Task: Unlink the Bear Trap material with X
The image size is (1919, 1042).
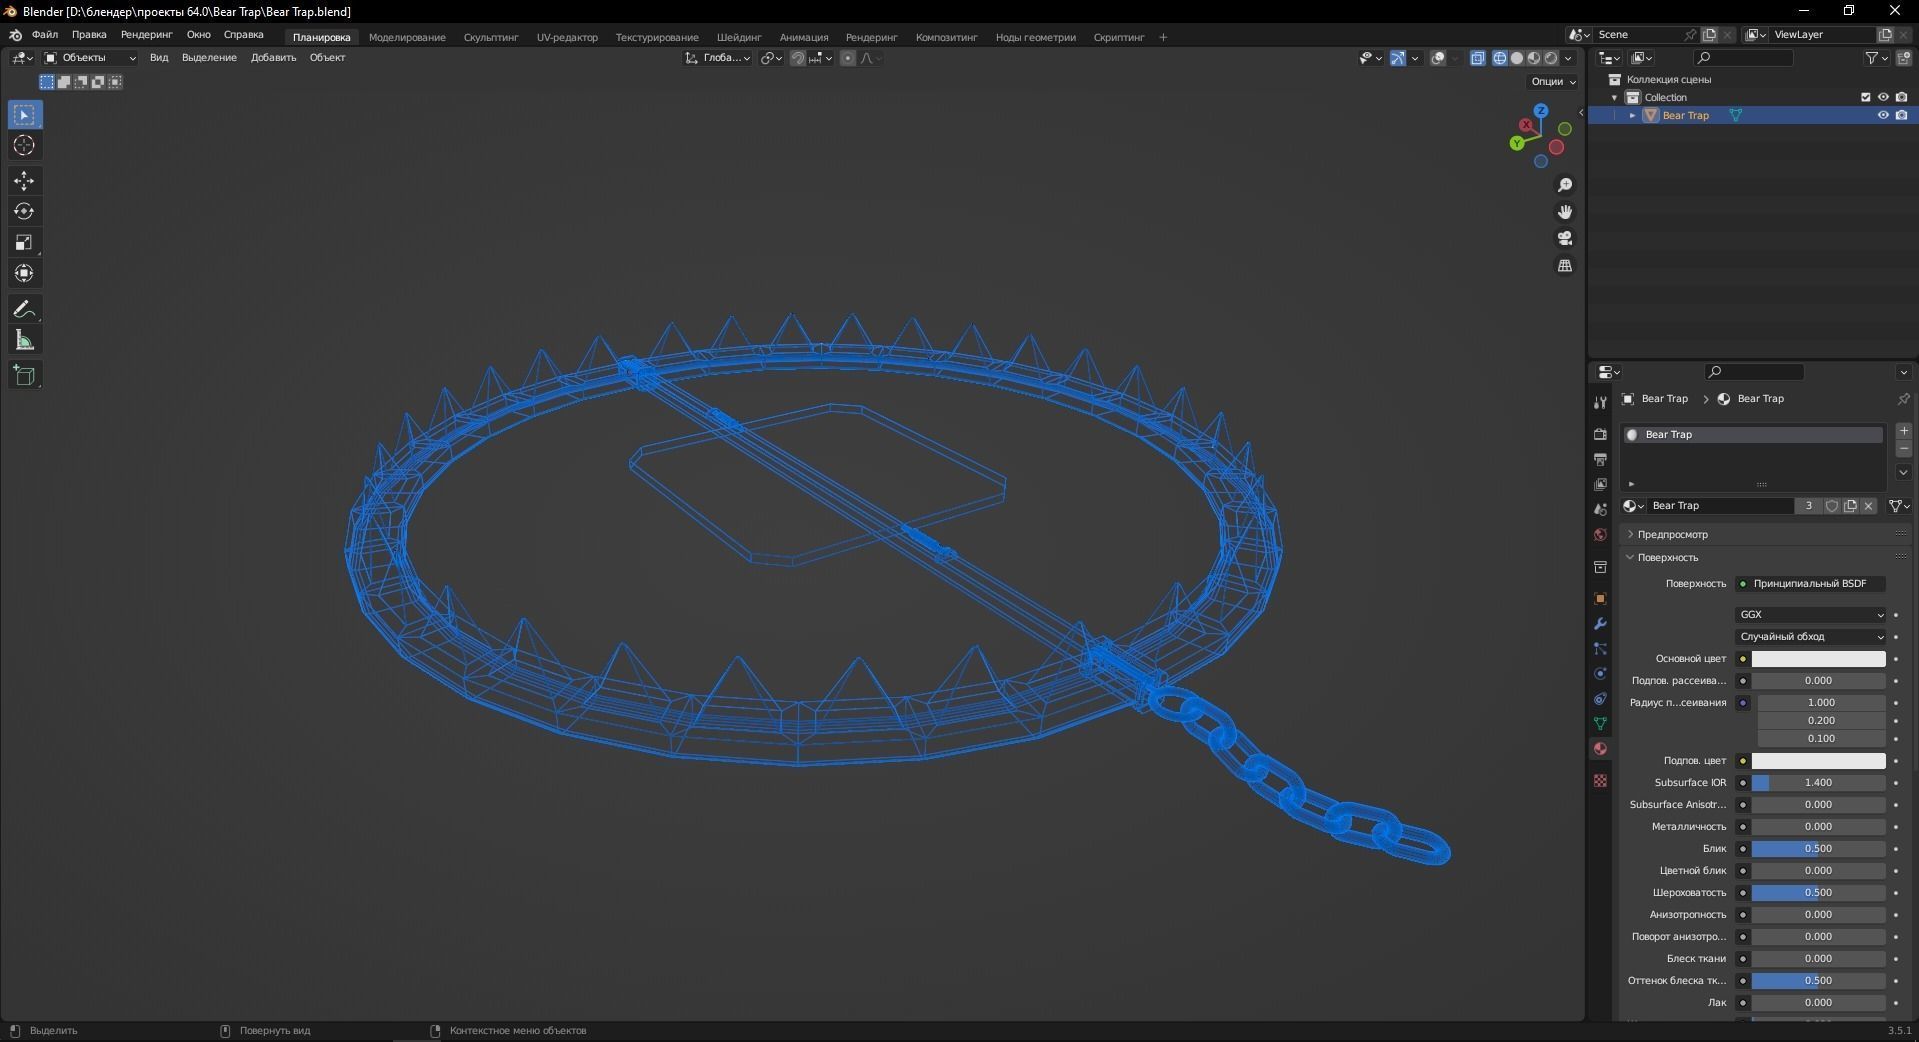Action: 1868,506
